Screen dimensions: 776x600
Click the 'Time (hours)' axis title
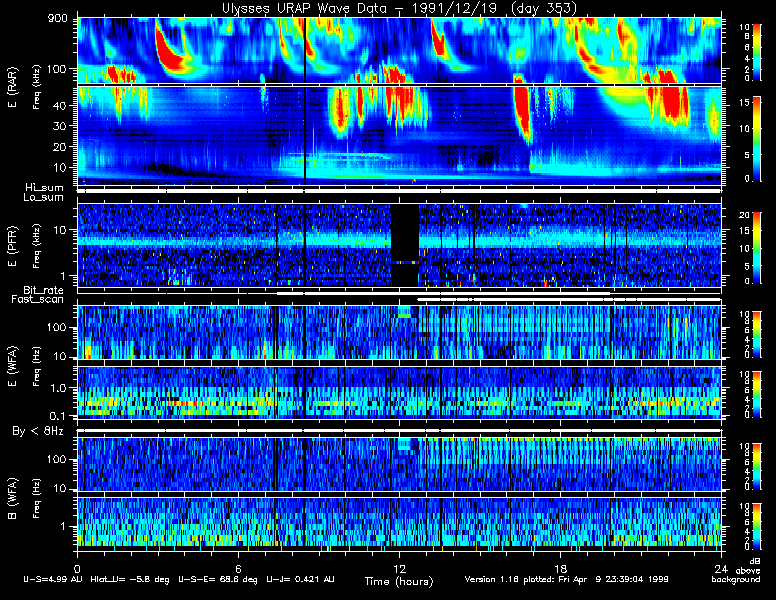point(399,581)
